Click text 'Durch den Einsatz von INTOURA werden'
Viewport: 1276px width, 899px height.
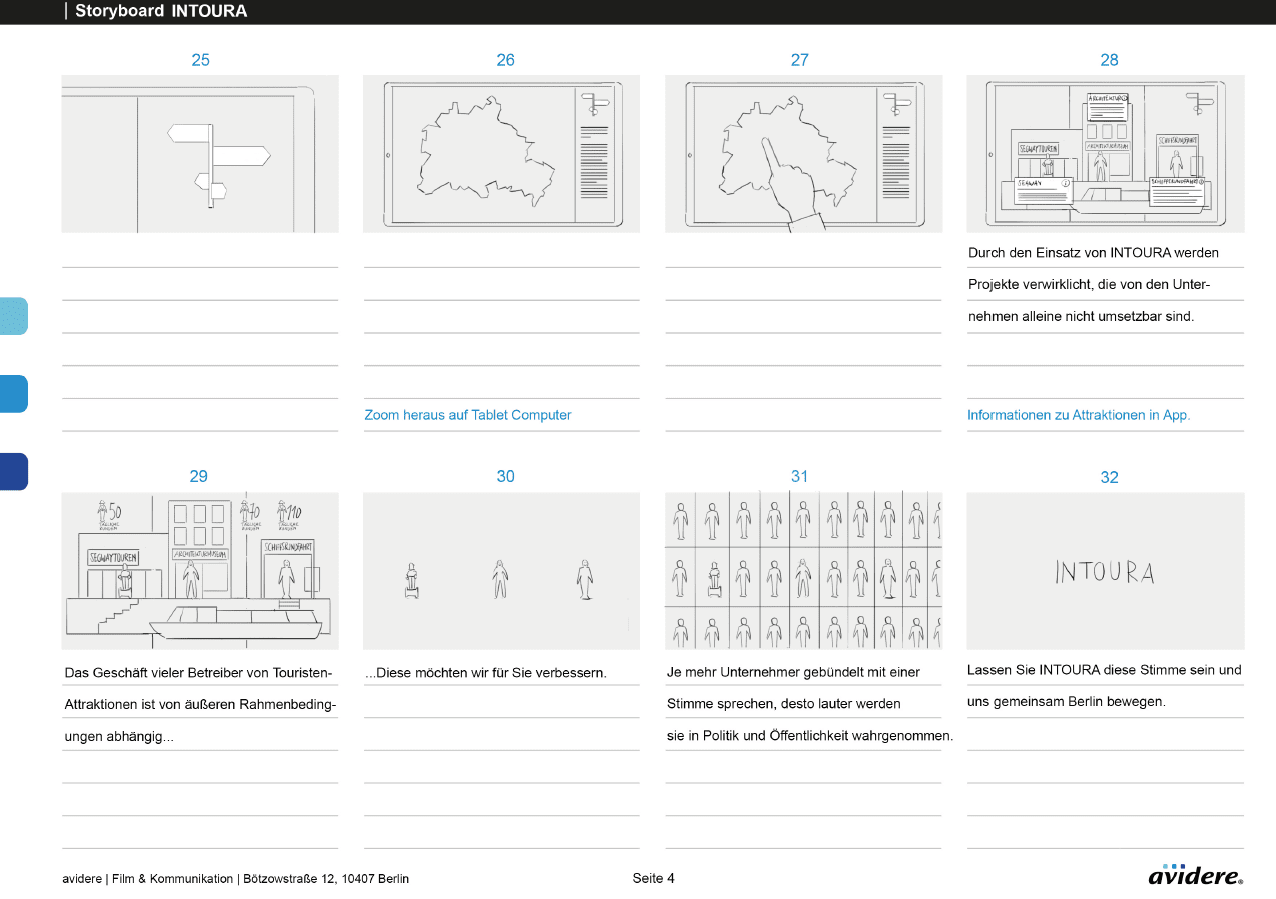click(x=1093, y=253)
